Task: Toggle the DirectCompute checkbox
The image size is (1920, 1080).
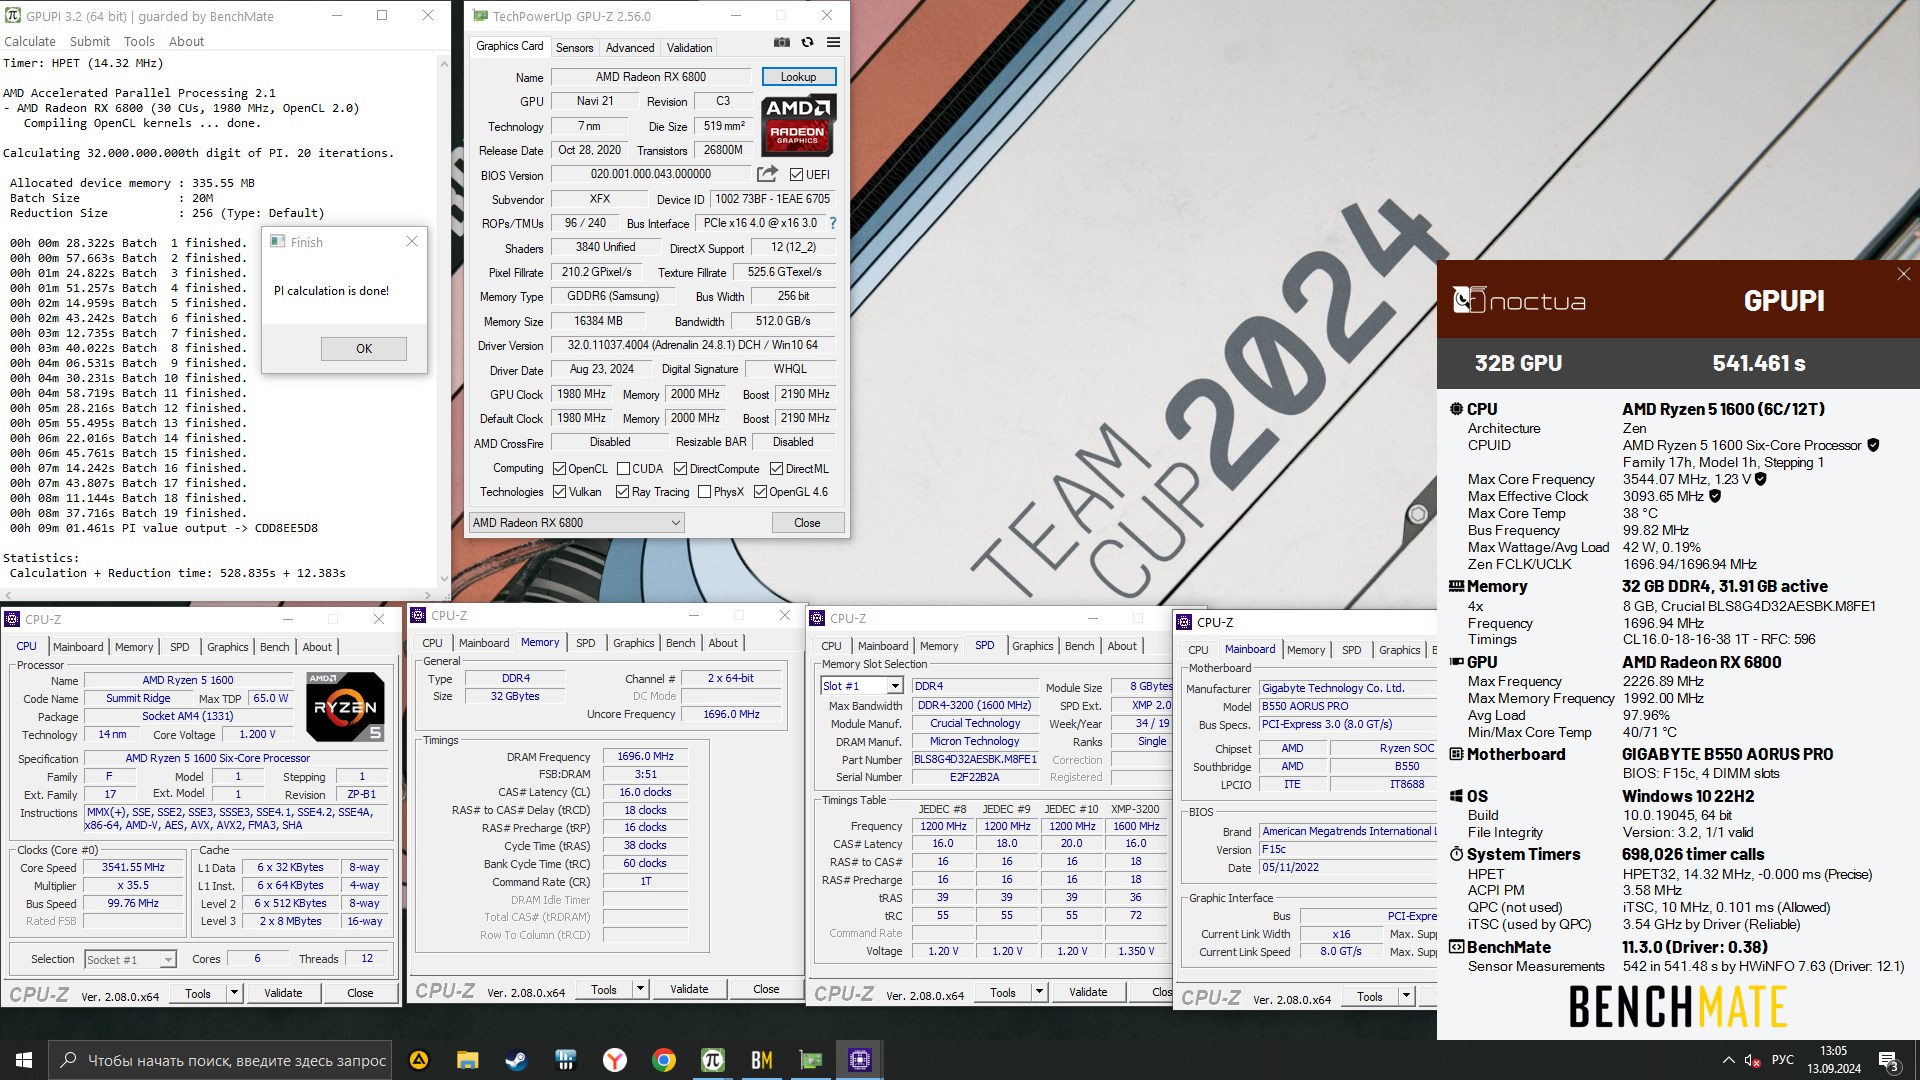Action: [x=680, y=468]
